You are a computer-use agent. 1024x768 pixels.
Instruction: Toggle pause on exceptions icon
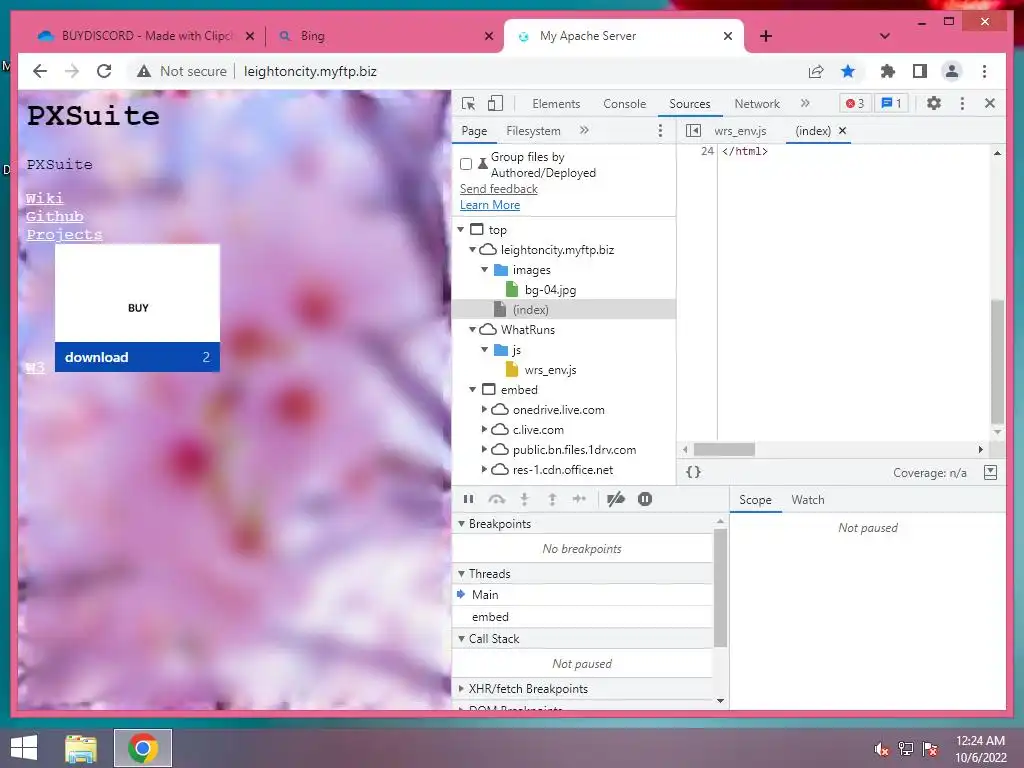click(x=645, y=500)
